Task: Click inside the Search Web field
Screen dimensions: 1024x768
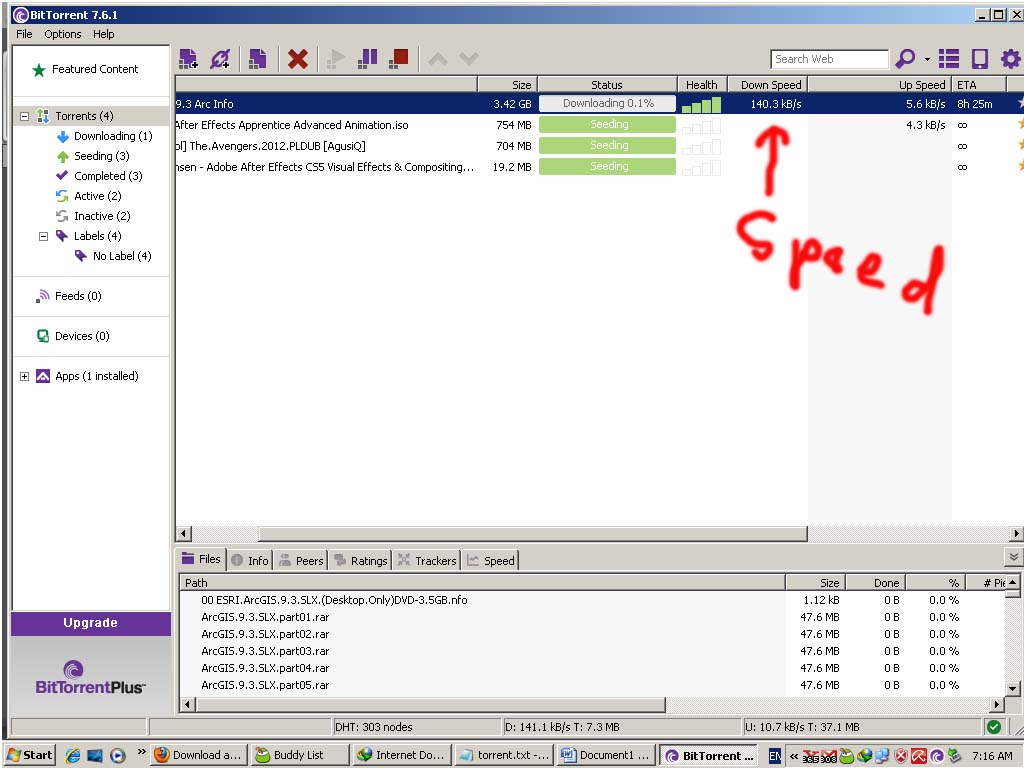Action: click(x=829, y=59)
